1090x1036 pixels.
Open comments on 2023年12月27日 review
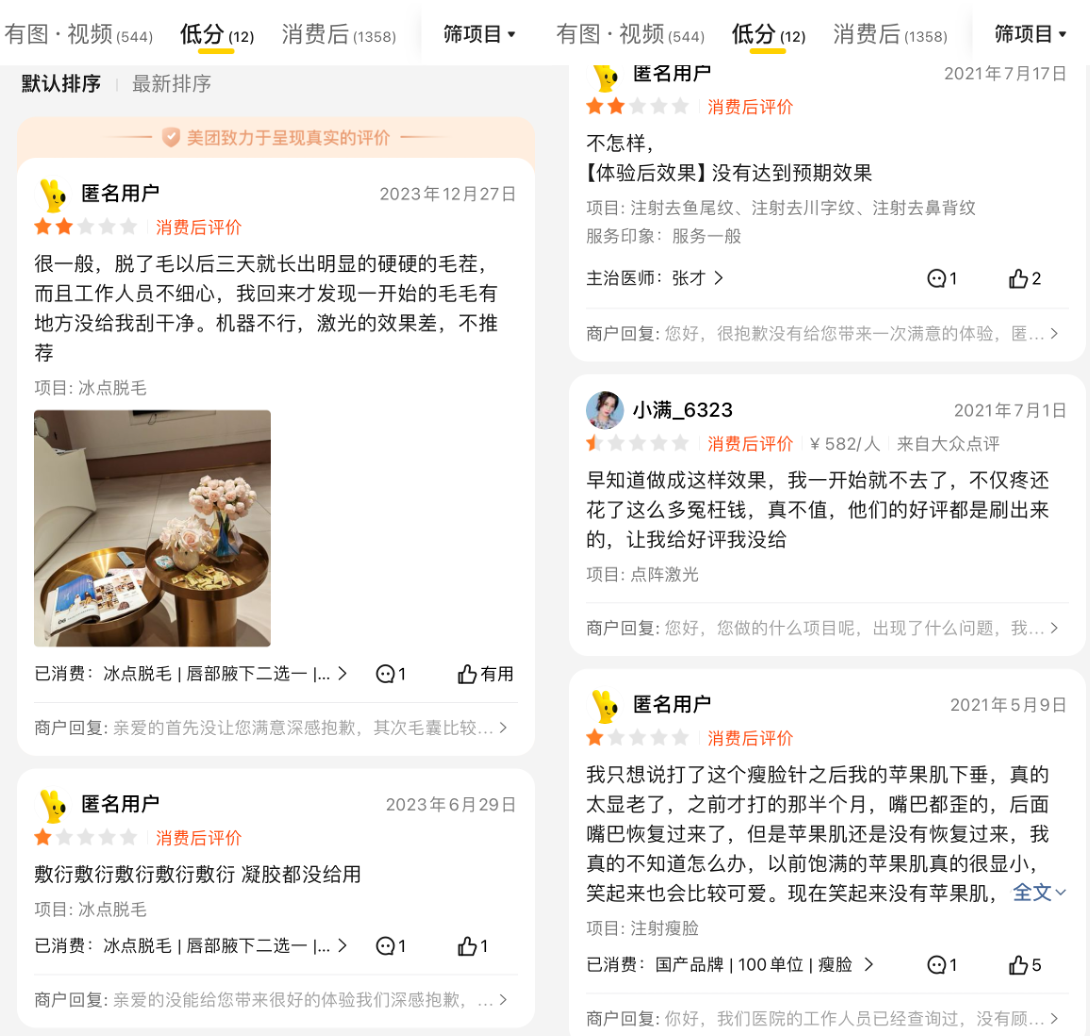pos(391,674)
